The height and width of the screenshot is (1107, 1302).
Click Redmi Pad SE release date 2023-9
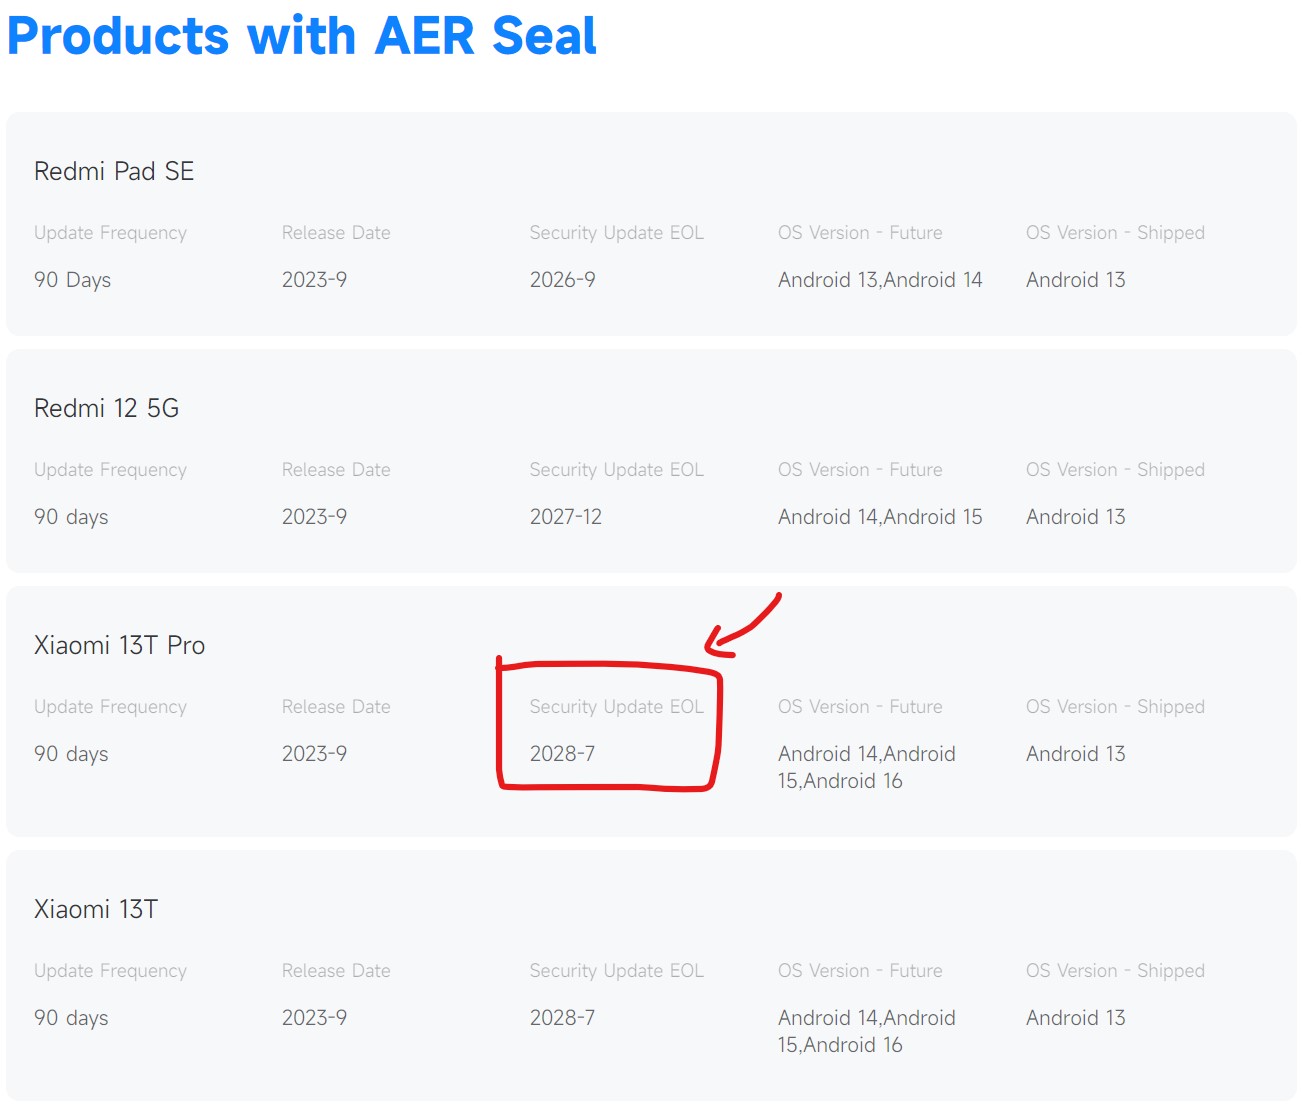point(314,280)
